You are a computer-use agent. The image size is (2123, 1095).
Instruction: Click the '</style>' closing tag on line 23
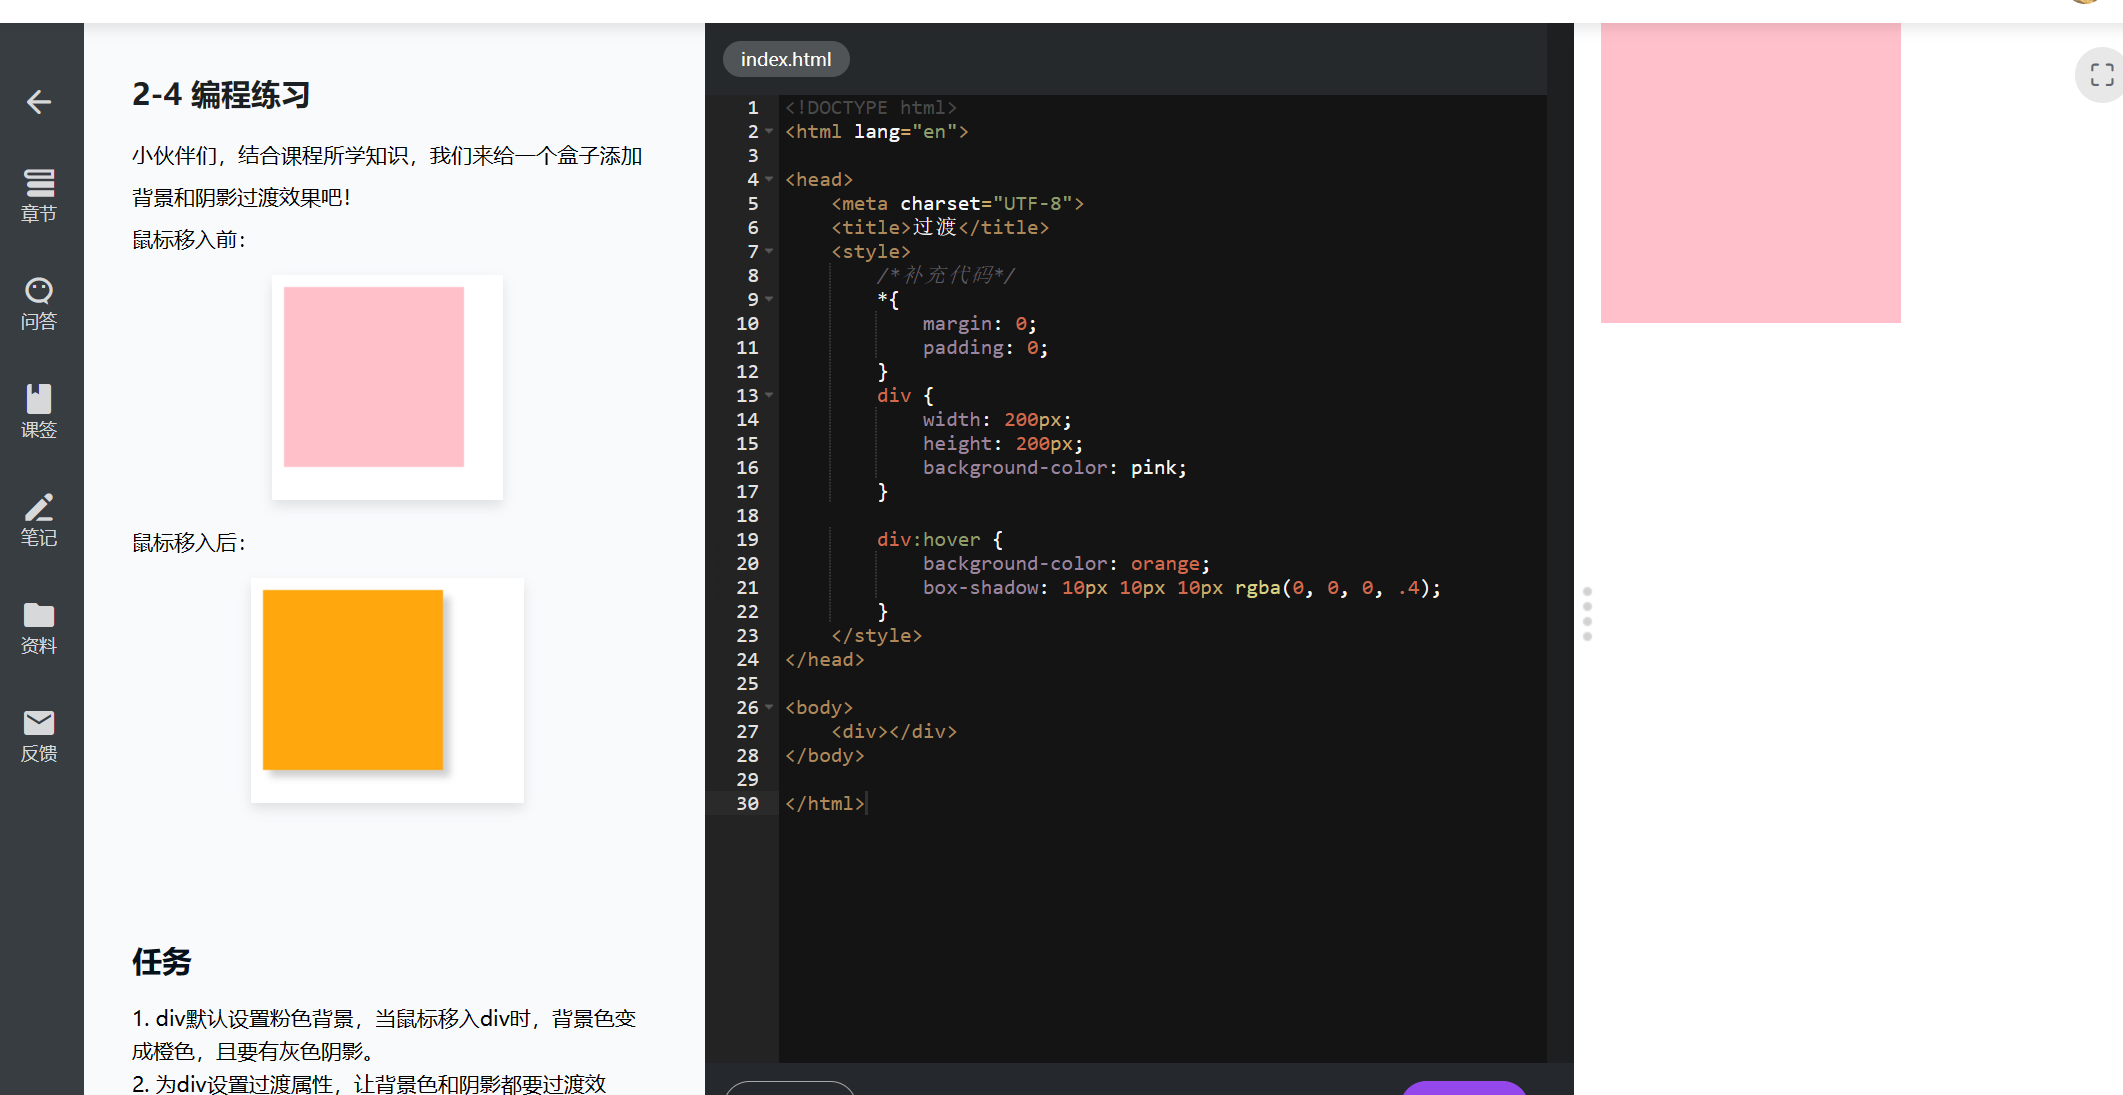[x=877, y=636]
